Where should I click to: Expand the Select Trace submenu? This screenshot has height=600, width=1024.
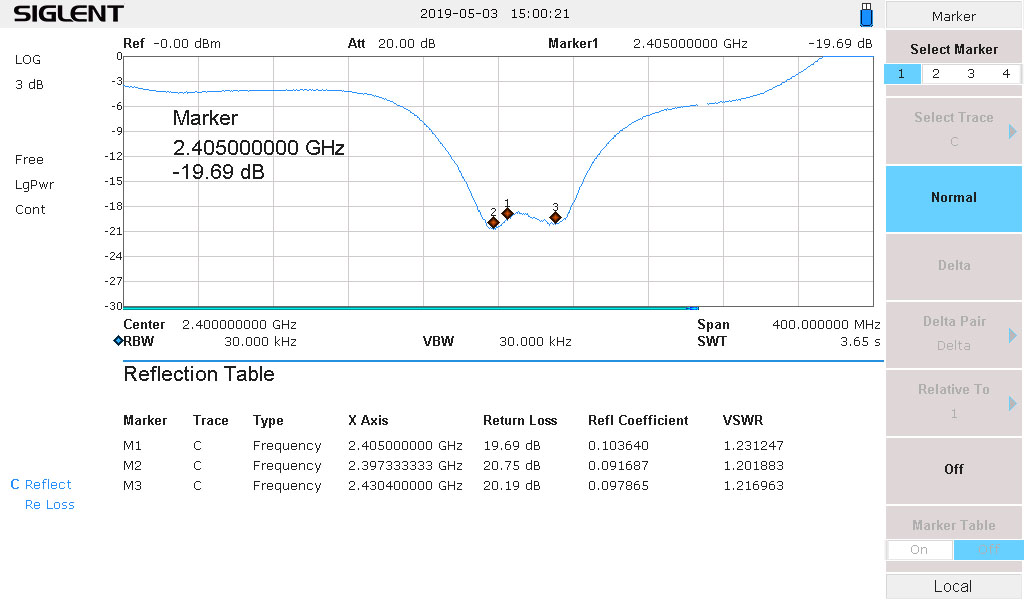pos(953,130)
